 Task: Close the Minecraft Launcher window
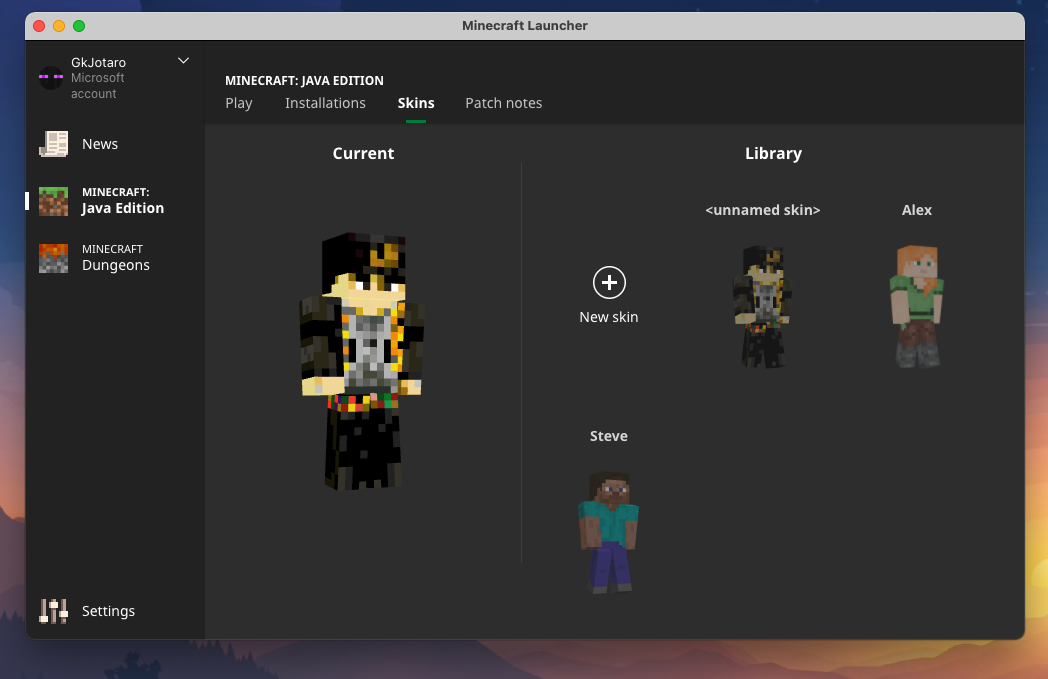click(39, 25)
